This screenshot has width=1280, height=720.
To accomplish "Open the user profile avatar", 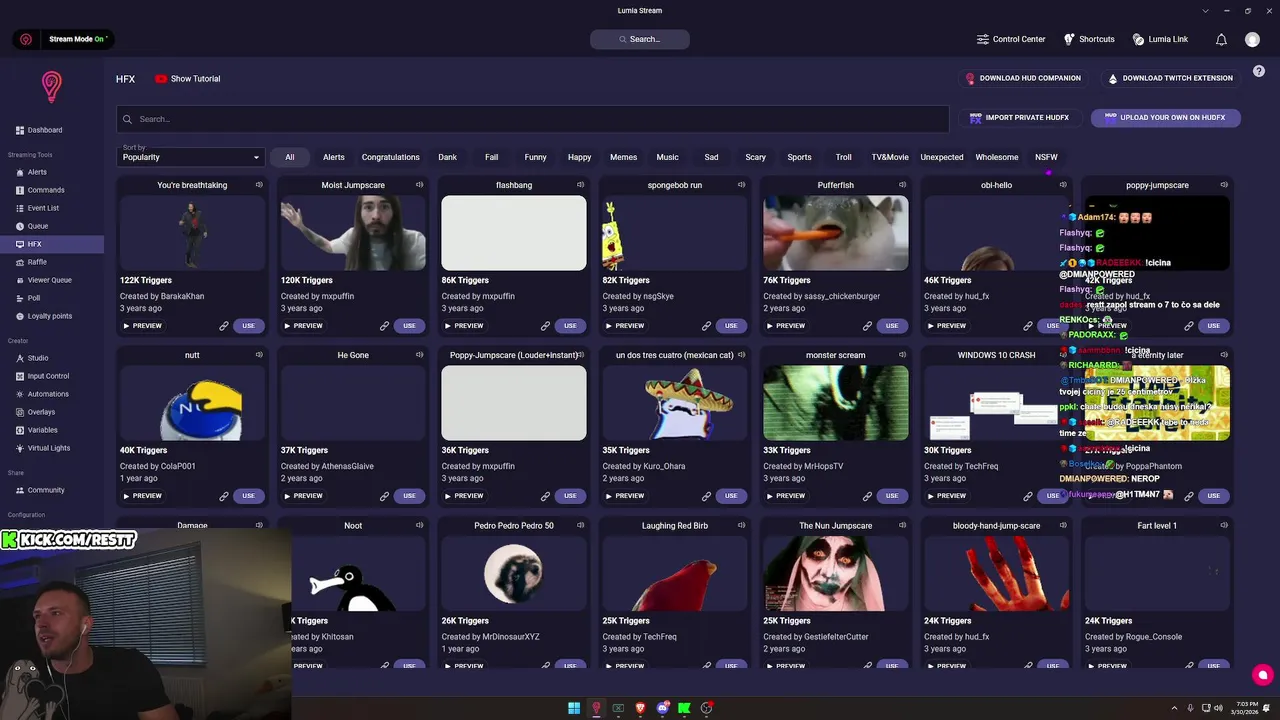I will coord(1252,39).
